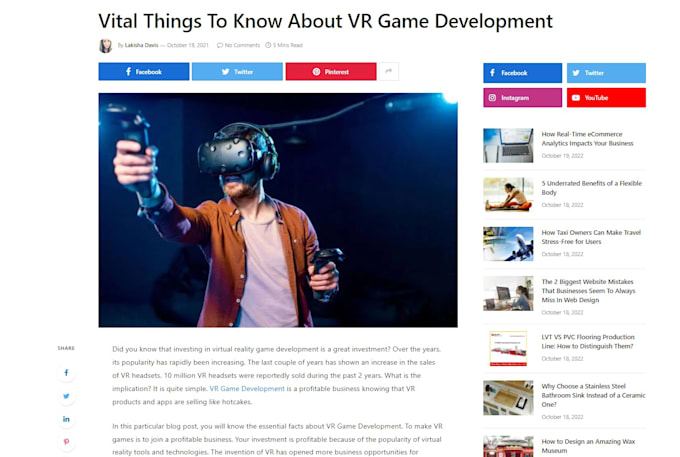This screenshot has height=457, width=680.
Task: Click the Pinterest logo icon inside the red share button
Action: (x=317, y=72)
